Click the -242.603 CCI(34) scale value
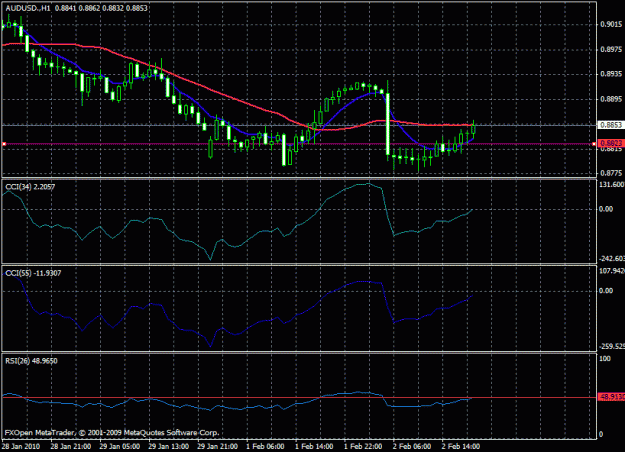The height and width of the screenshot is (452, 625). coord(612,258)
